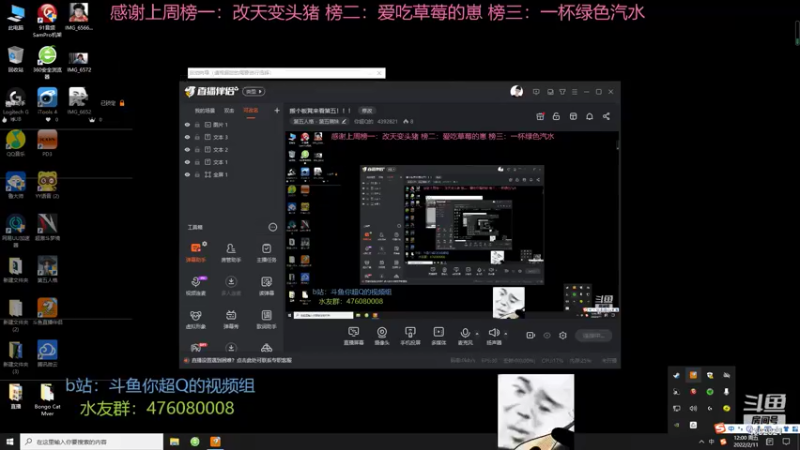Open the 房管助手 tool
The width and height of the screenshot is (800, 450).
[x=231, y=252]
